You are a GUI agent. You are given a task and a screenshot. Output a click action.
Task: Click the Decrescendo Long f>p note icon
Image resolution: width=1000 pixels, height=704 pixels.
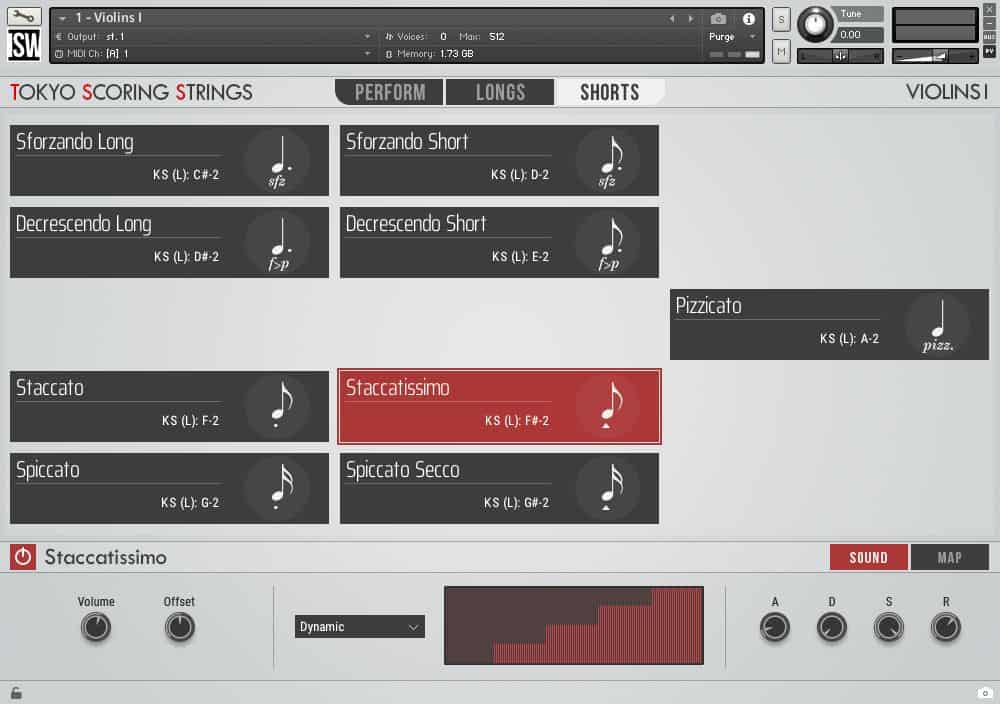pyautogui.click(x=278, y=243)
